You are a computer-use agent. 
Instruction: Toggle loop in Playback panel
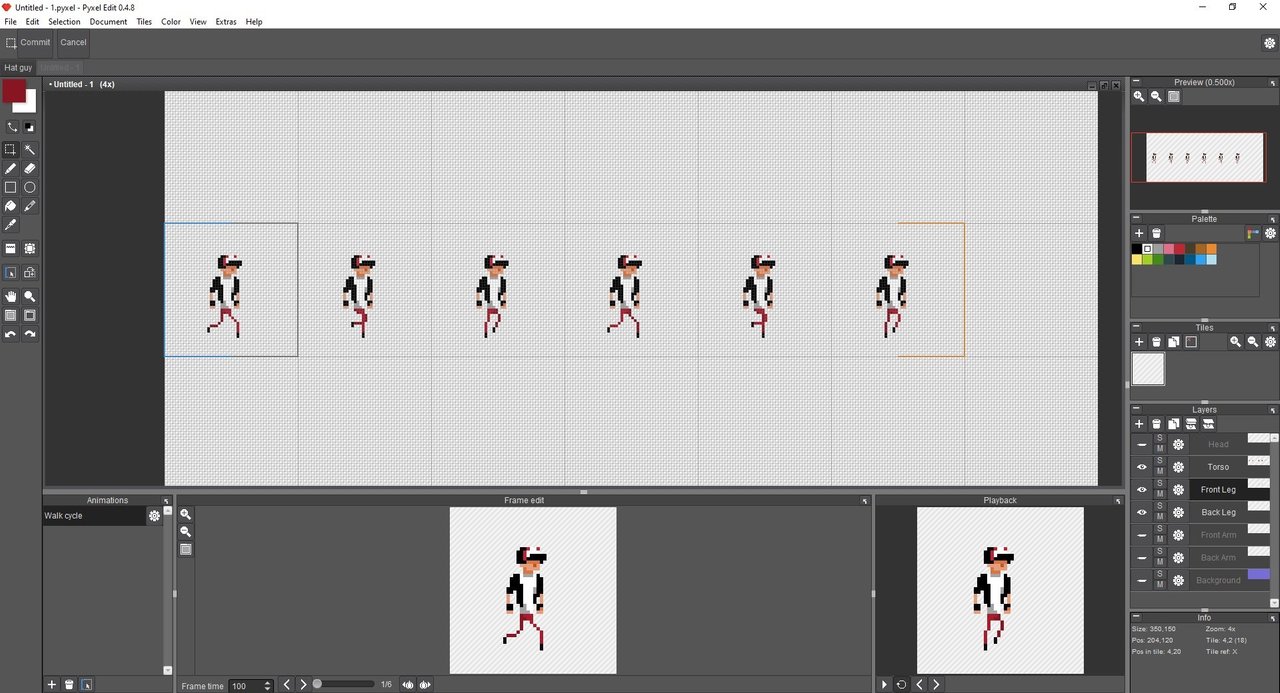901,685
